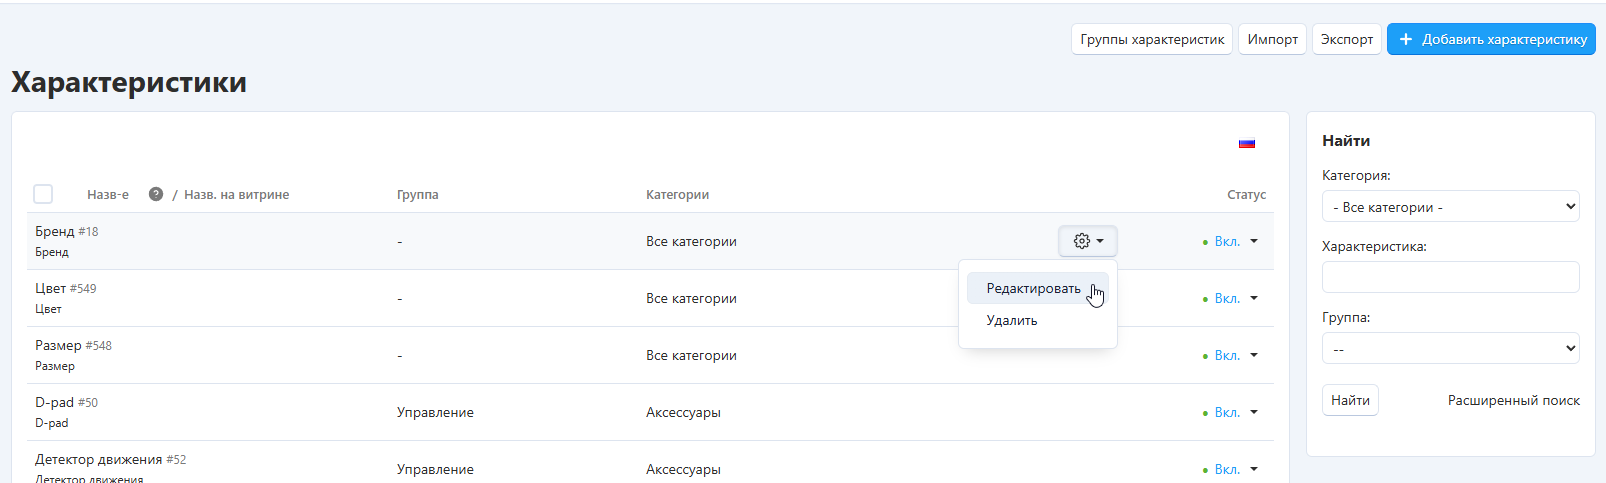The image size is (1606, 483).
Task: Toggle the select-all checkbox in table header
Action: (43, 194)
